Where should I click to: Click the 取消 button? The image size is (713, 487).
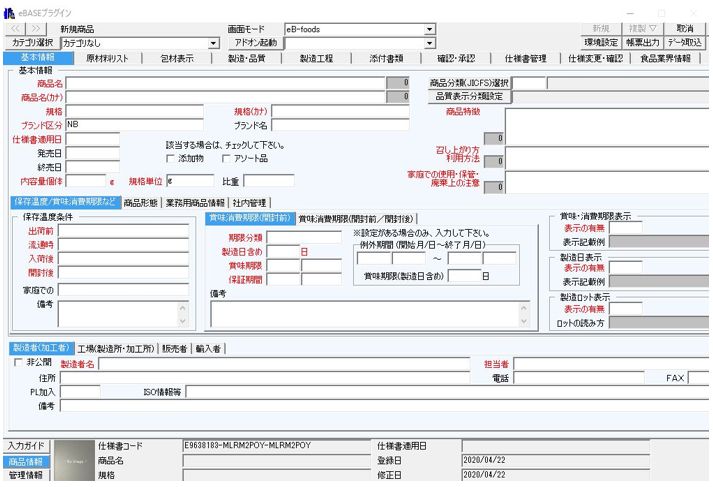[x=684, y=29]
